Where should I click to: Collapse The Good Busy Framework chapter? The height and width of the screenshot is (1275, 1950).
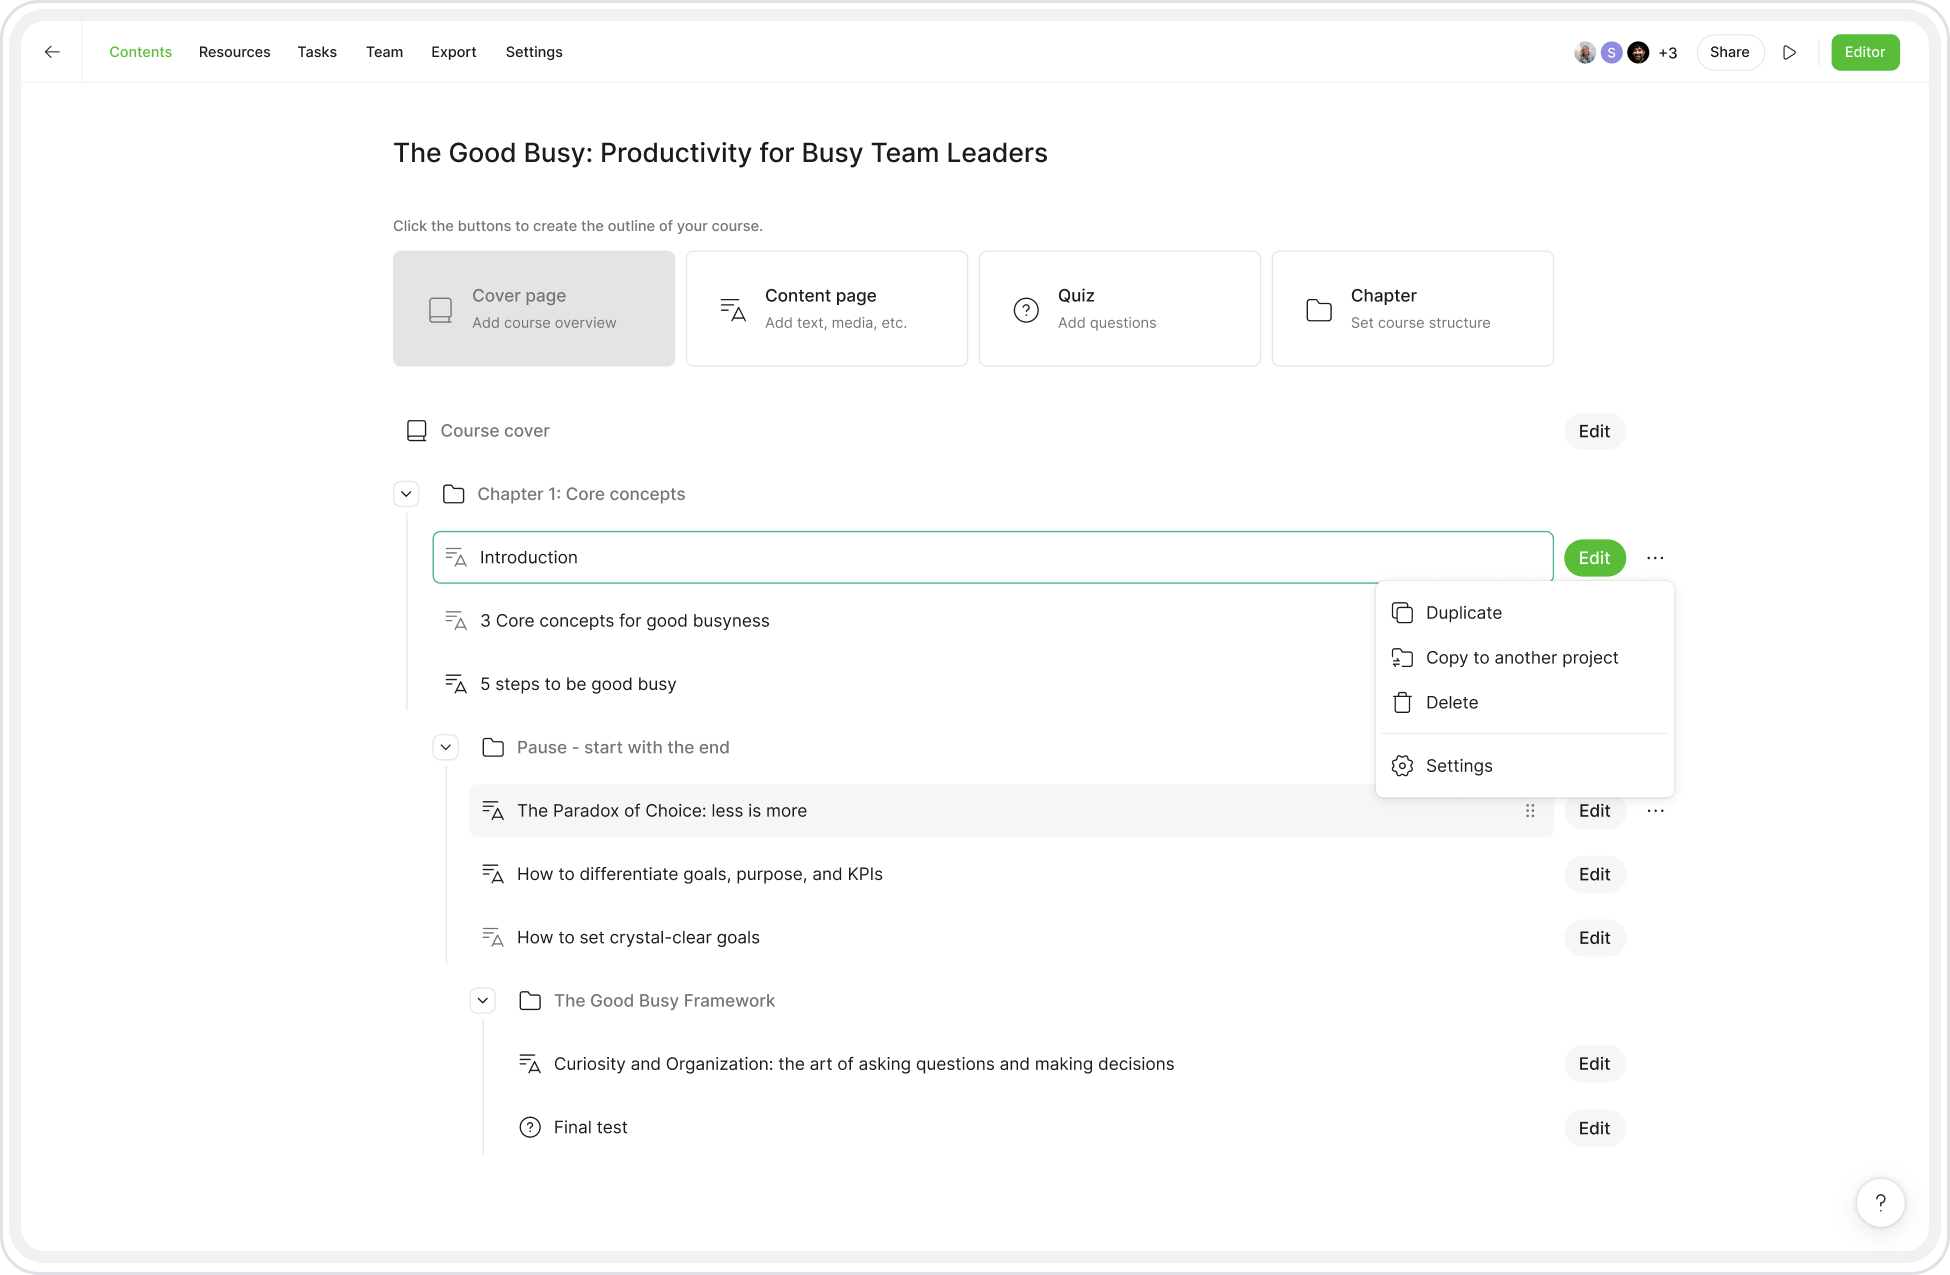tap(483, 1000)
